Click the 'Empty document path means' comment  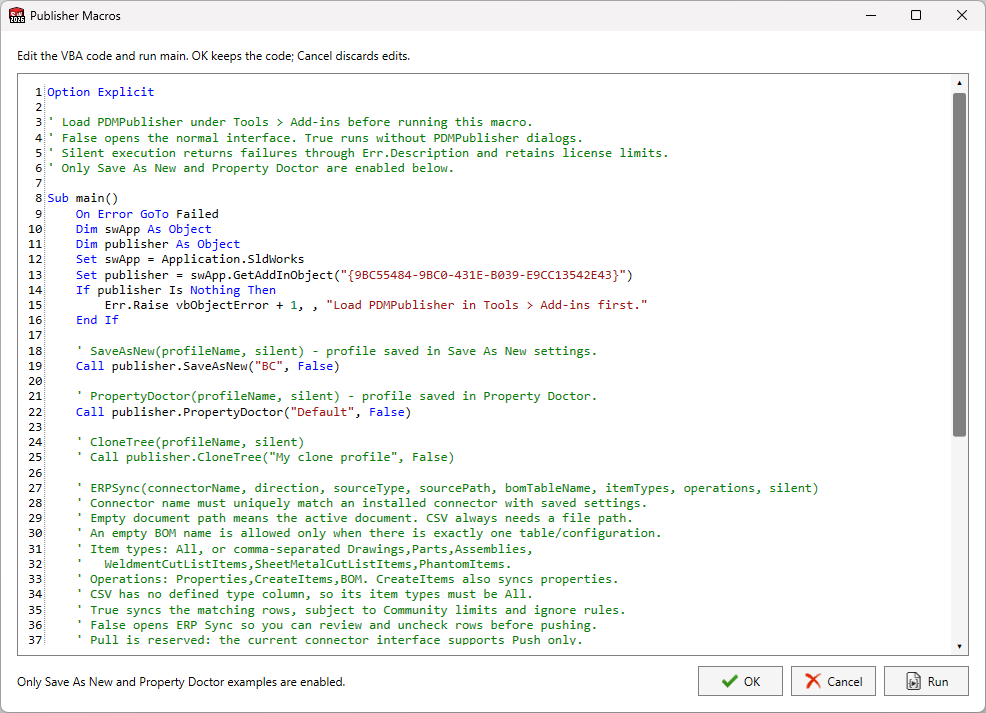pyautogui.click(x=354, y=518)
